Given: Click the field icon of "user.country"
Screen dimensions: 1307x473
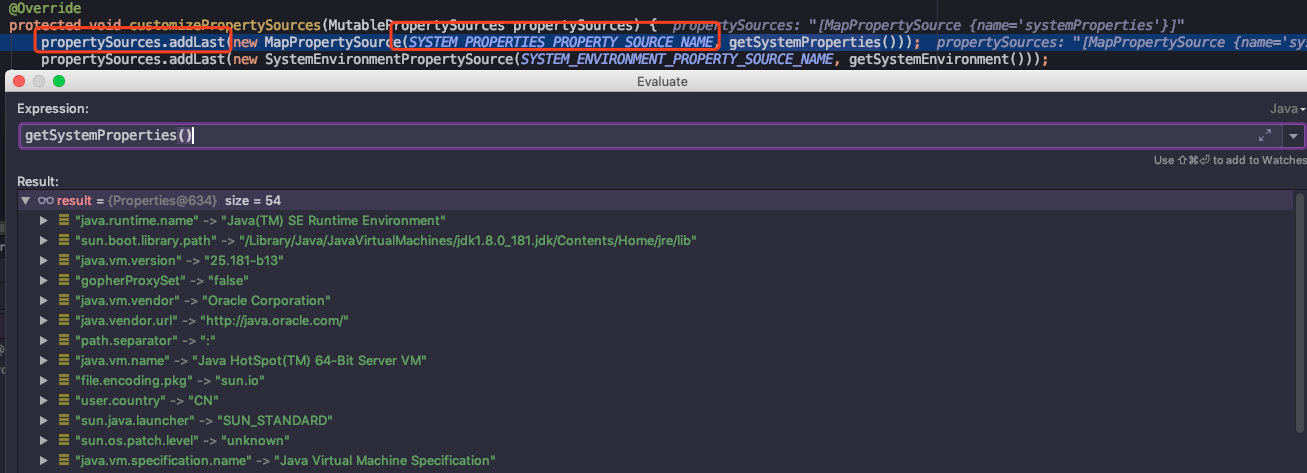Looking at the screenshot, I should tap(64, 400).
